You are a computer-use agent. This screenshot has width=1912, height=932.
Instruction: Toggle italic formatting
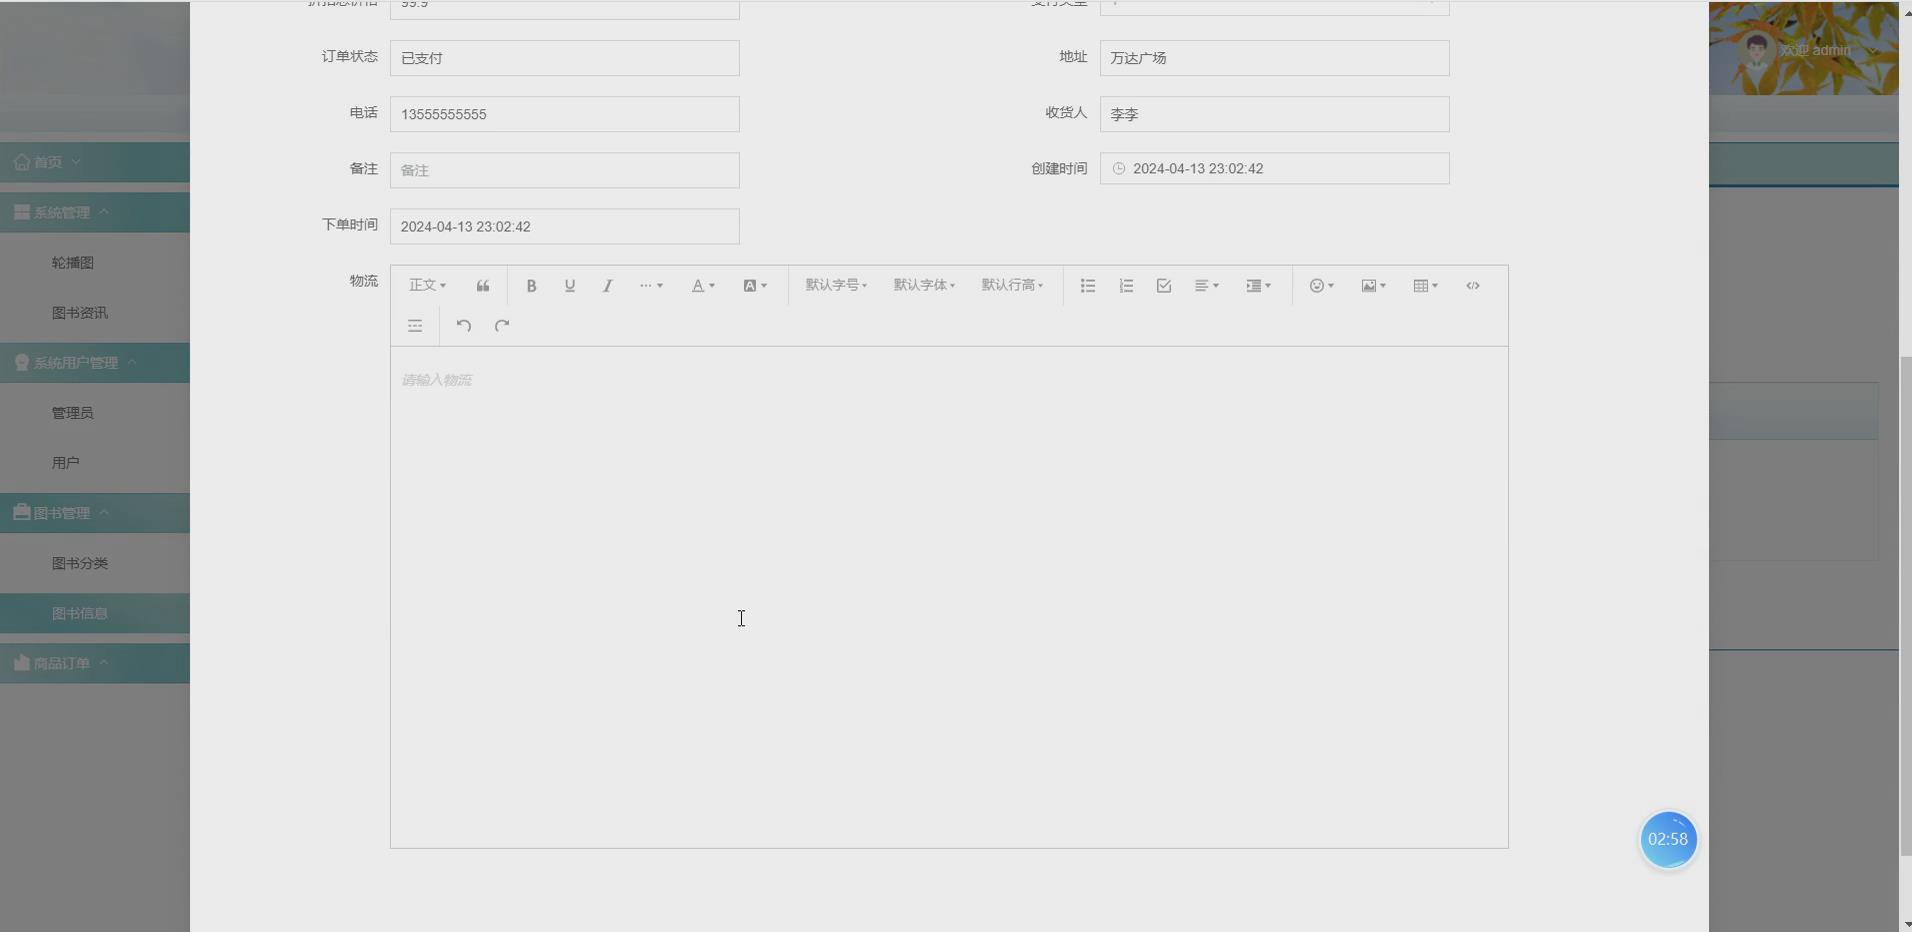[607, 285]
